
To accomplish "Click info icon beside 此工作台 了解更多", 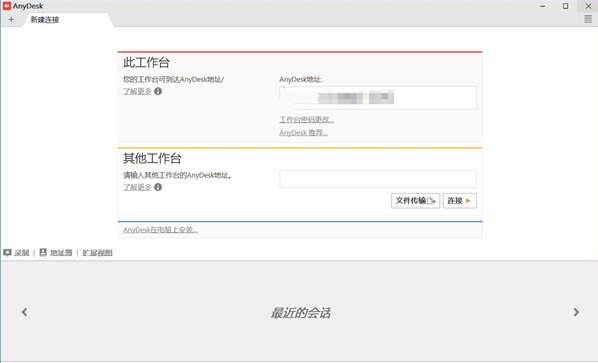I will coord(158,91).
